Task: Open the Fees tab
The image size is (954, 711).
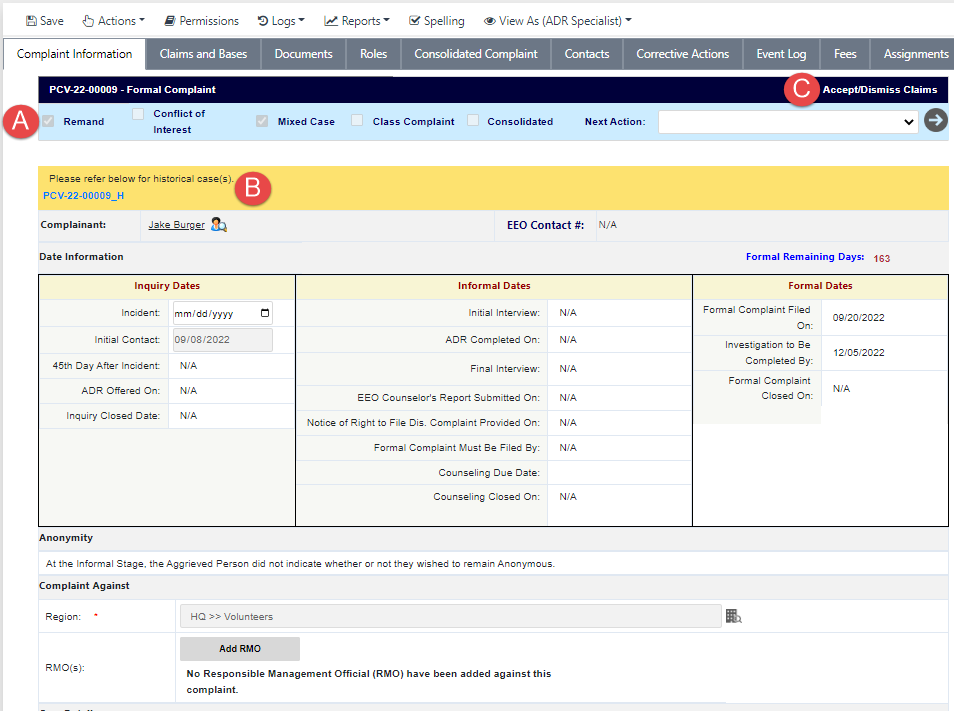Action: click(x=845, y=54)
